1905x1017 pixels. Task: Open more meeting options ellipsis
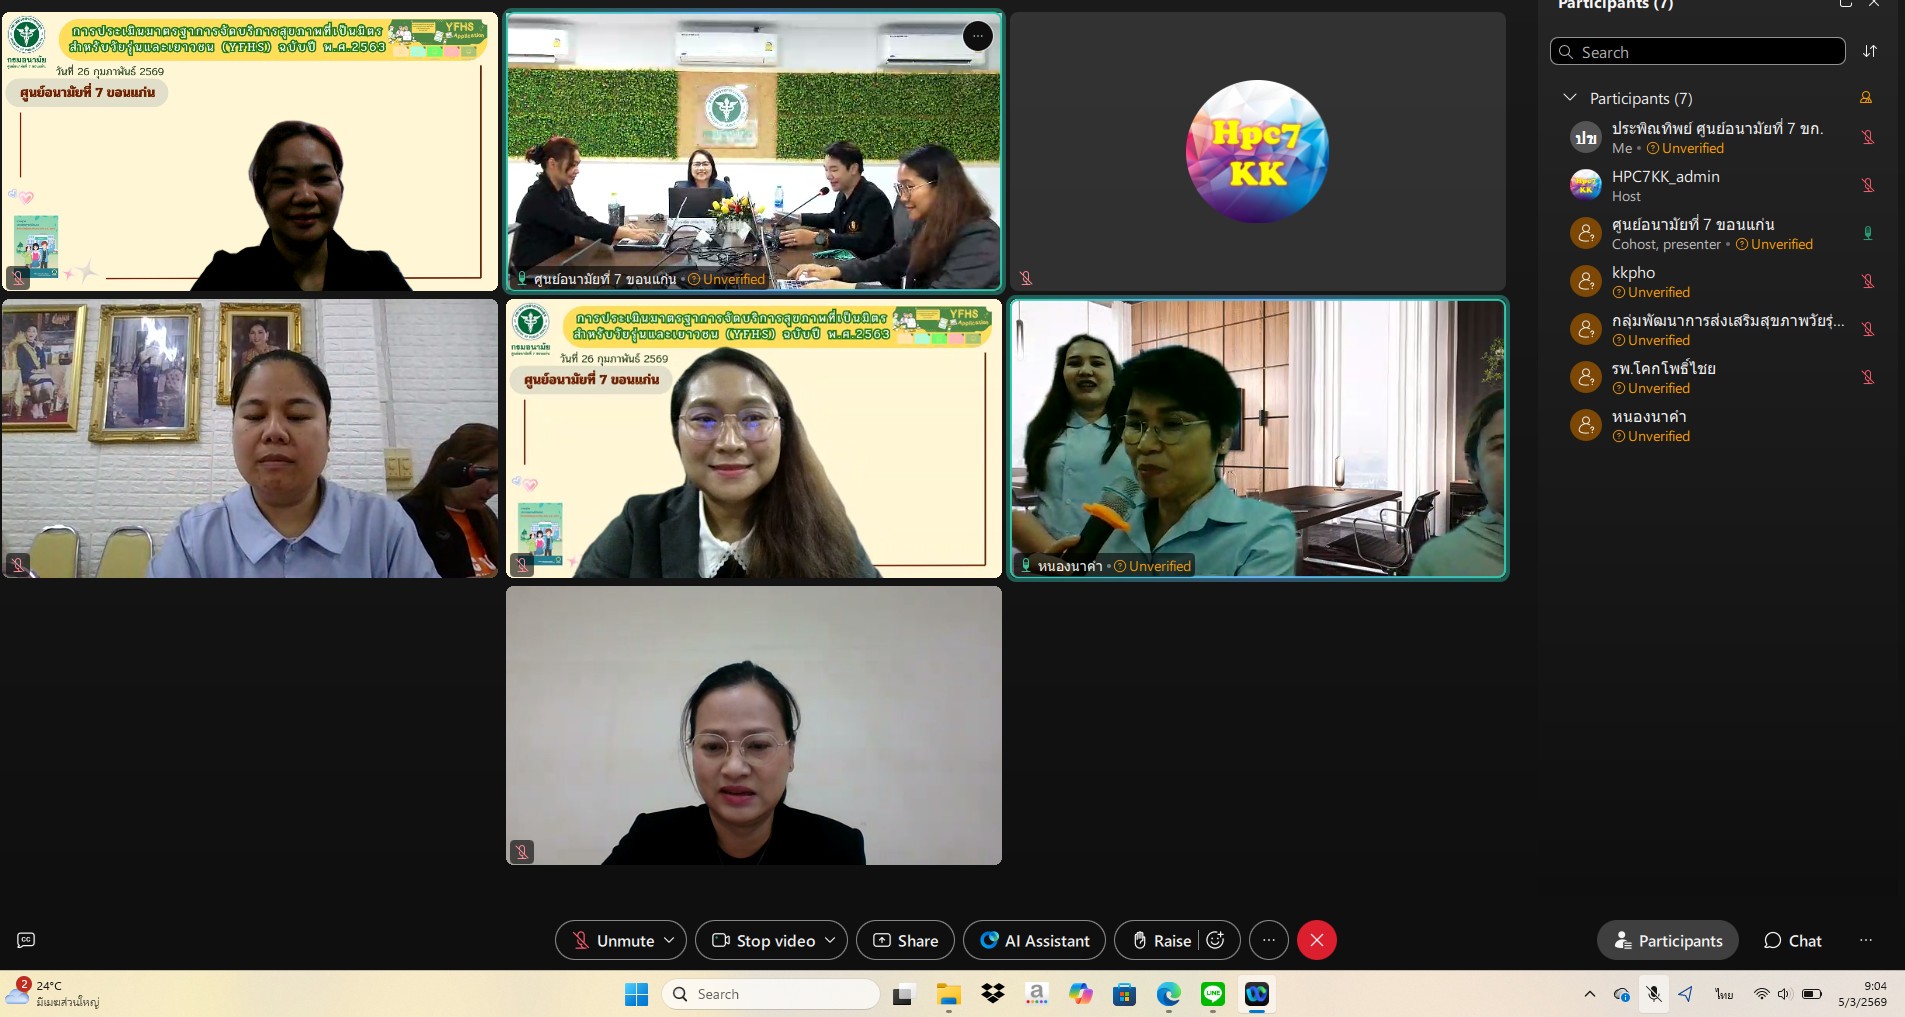[x=1268, y=940]
